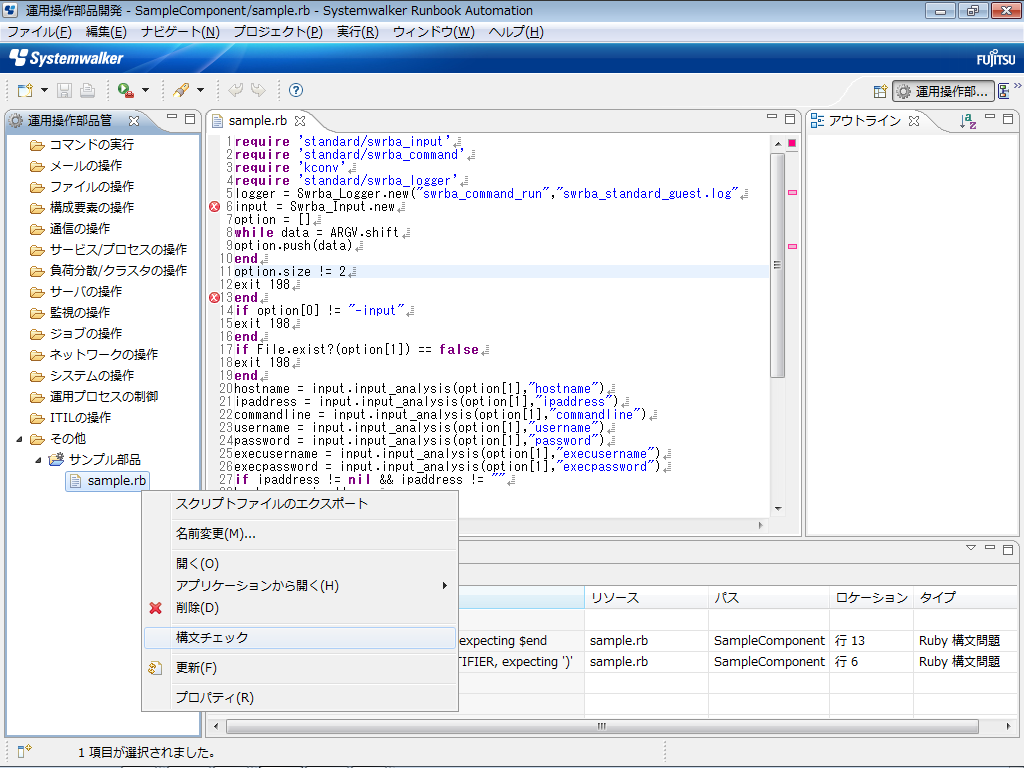
Task: Close the sample.rb editor tab
Action: (300, 121)
